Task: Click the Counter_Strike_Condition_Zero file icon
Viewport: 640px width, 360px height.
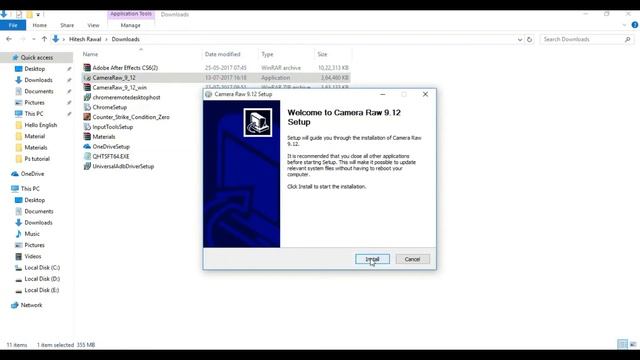Action: pyautogui.click(x=87, y=117)
